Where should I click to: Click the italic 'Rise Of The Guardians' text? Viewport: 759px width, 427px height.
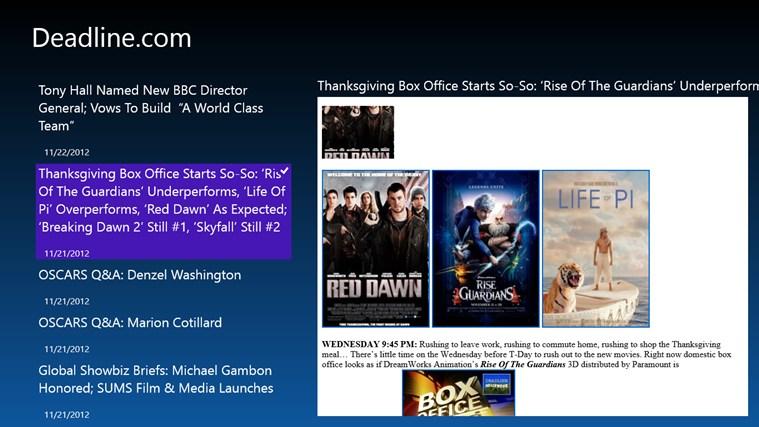[523, 365]
